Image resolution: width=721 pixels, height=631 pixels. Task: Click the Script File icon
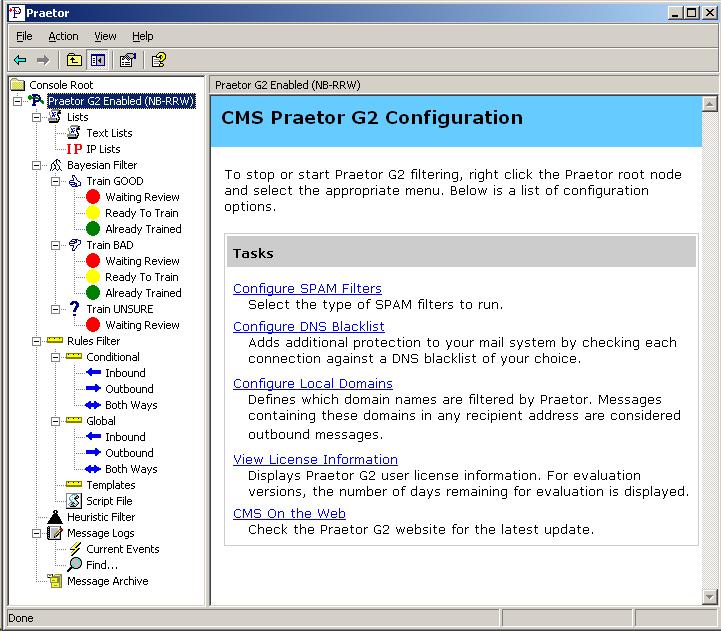74,501
